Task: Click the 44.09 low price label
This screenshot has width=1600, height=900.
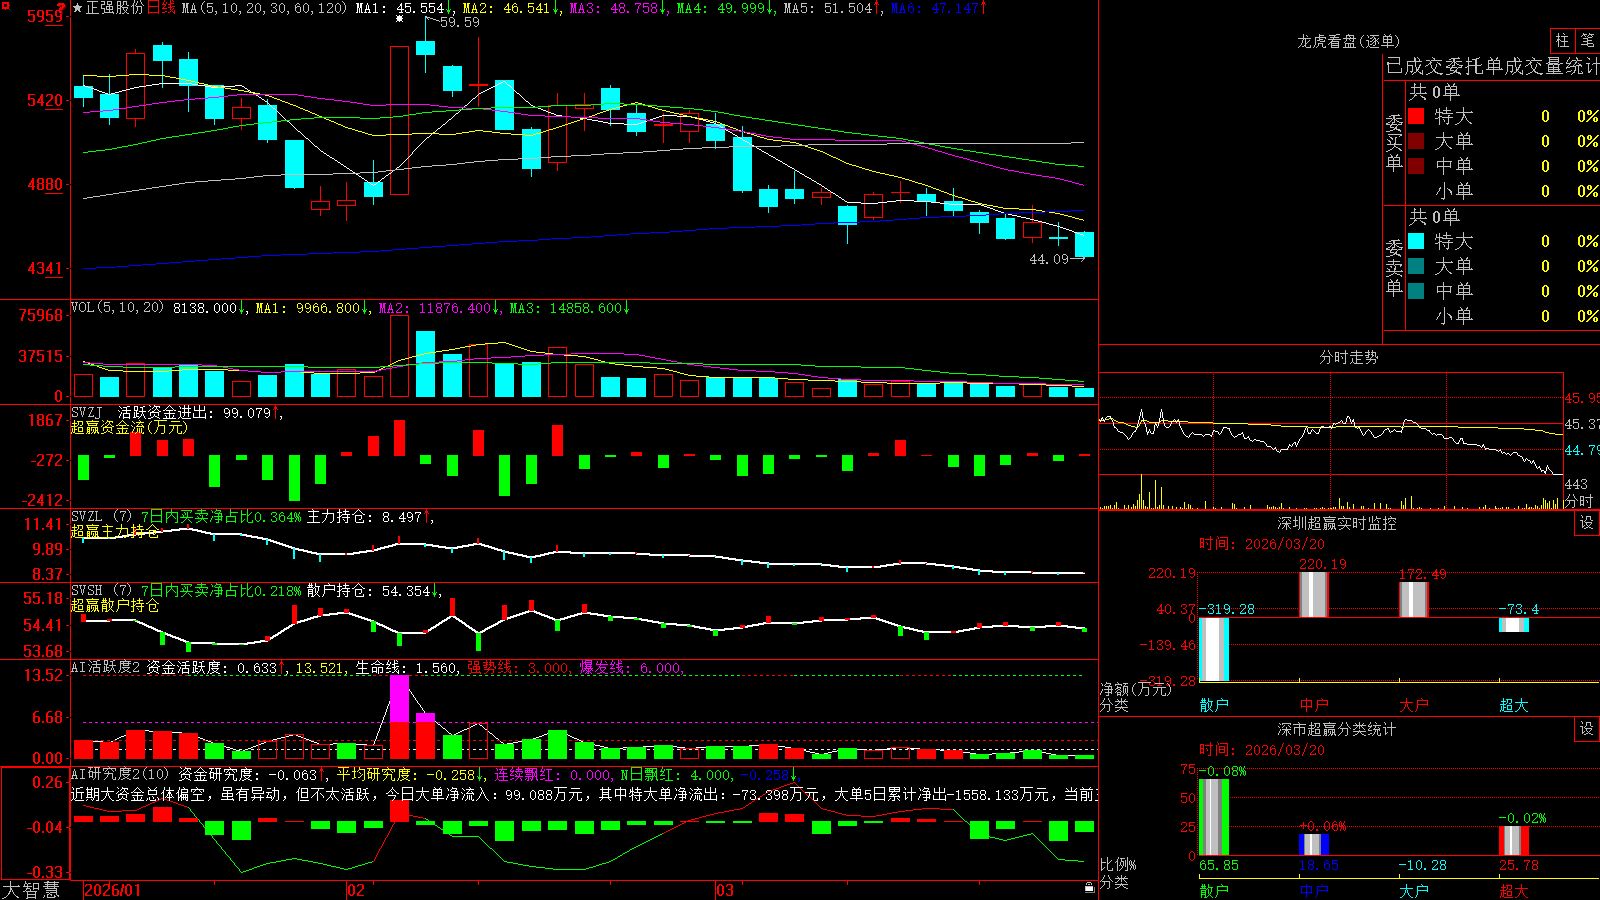Action: pyautogui.click(x=1049, y=259)
